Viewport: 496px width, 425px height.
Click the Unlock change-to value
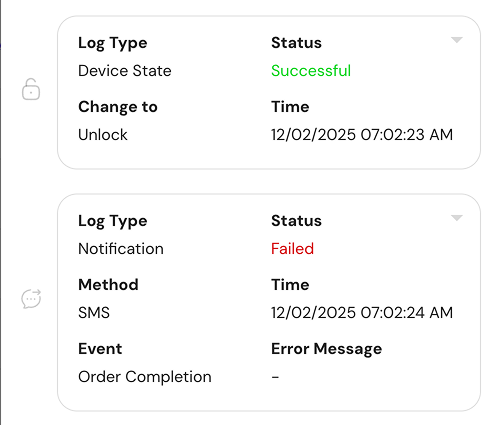coord(103,135)
